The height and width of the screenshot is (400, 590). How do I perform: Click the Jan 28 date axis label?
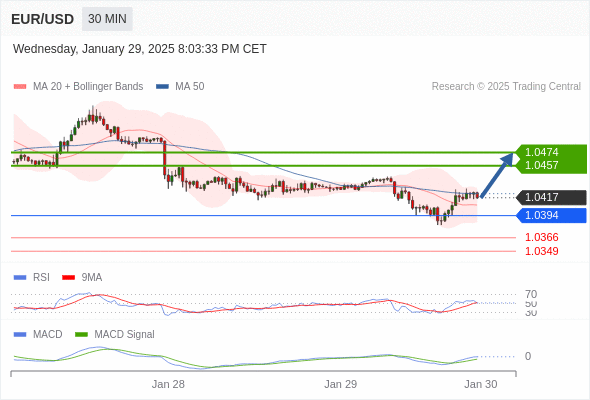click(168, 384)
